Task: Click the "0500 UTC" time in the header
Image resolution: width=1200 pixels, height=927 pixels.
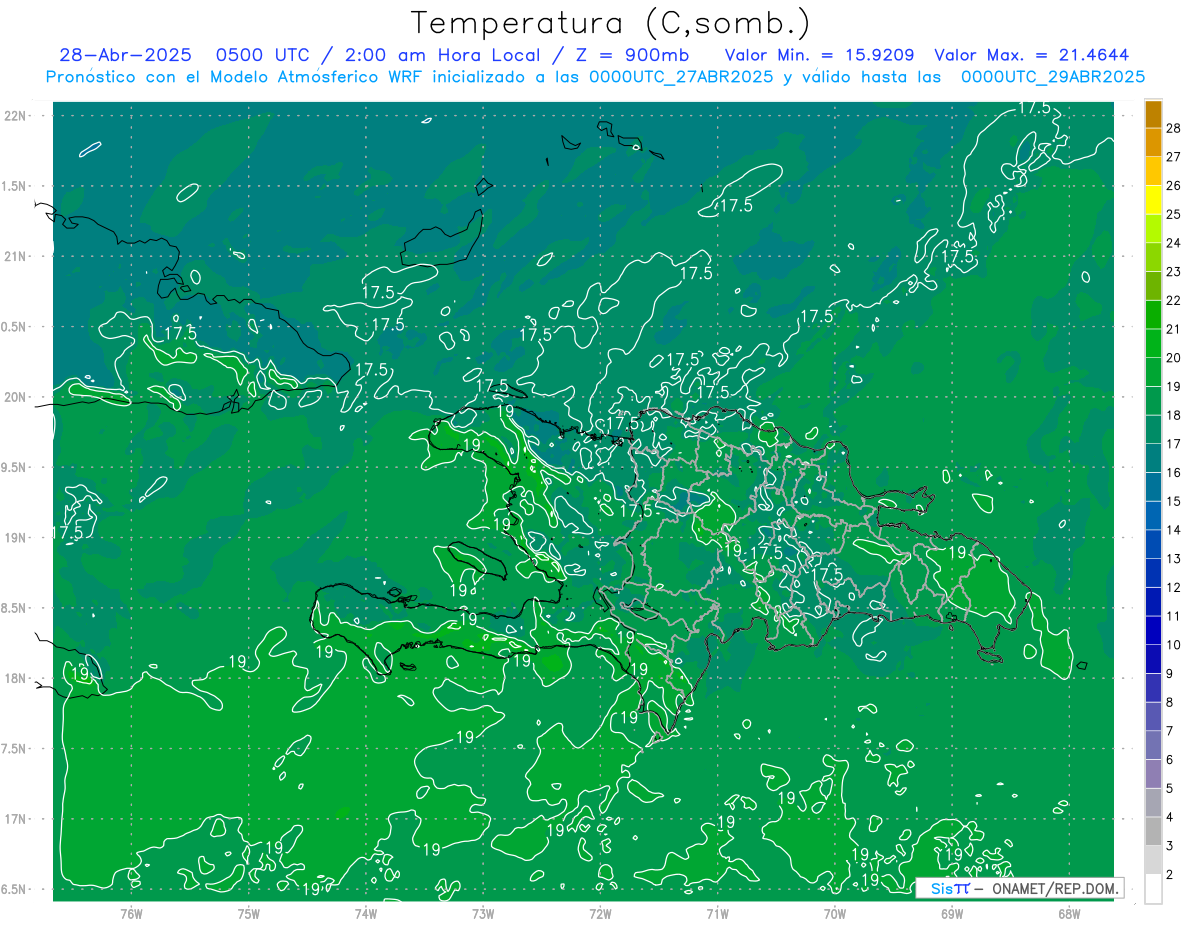Action: (x=265, y=55)
